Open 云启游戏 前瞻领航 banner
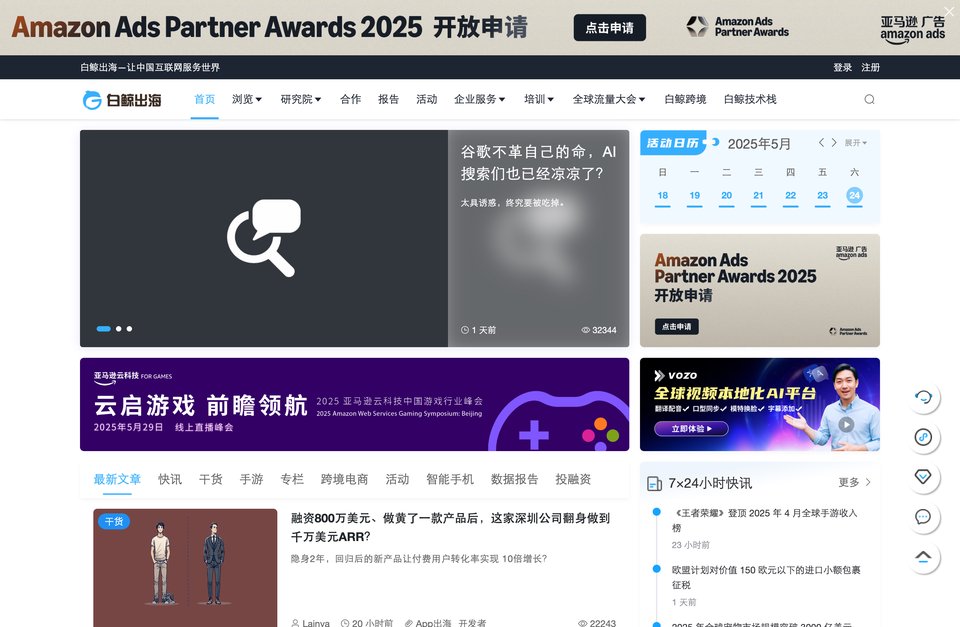Screen dimensions: 960x627 [x=354, y=405]
